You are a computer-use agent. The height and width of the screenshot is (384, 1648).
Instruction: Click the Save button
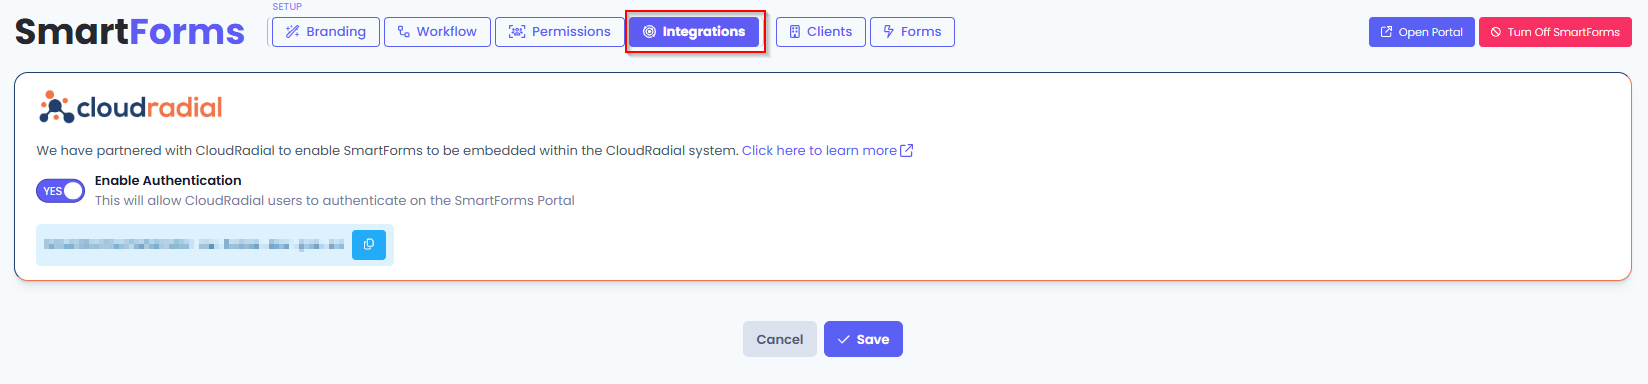click(x=863, y=339)
